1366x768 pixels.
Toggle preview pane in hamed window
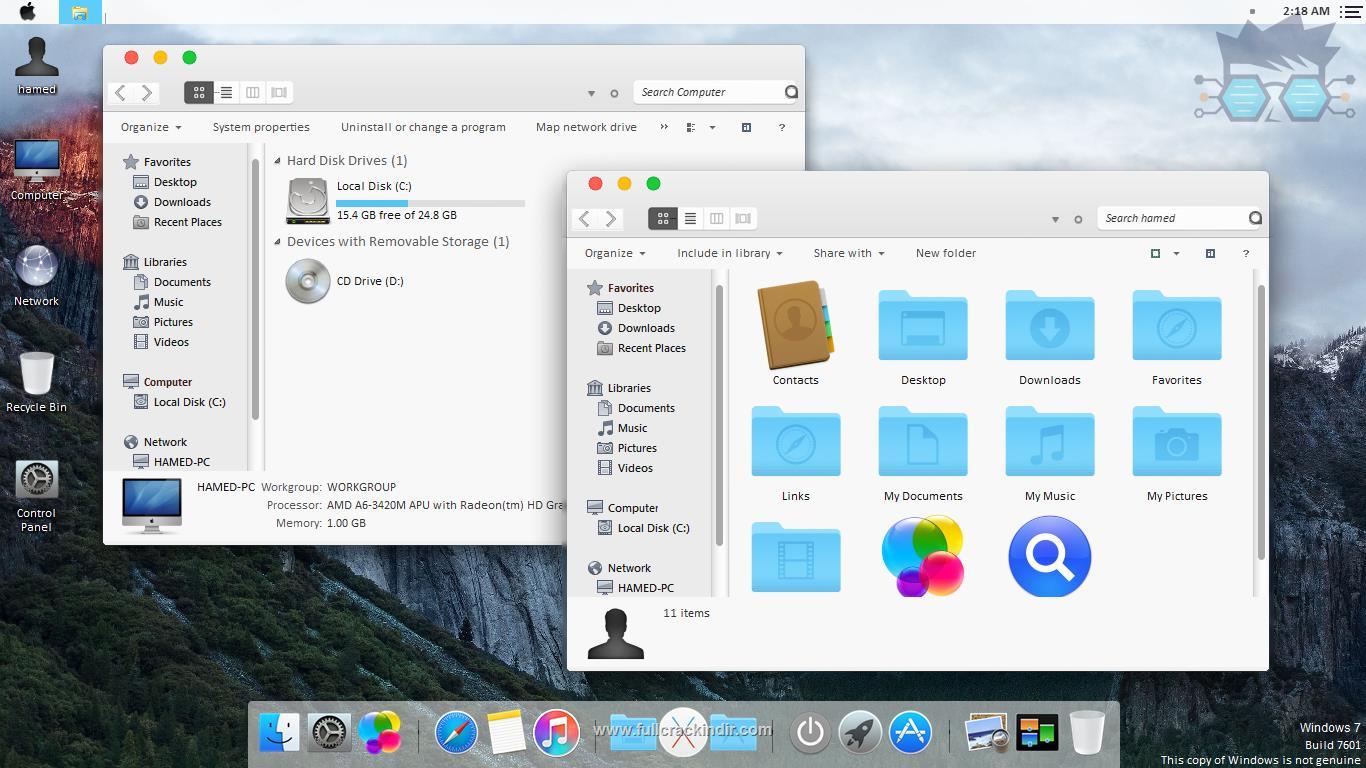click(x=1210, y=253)
